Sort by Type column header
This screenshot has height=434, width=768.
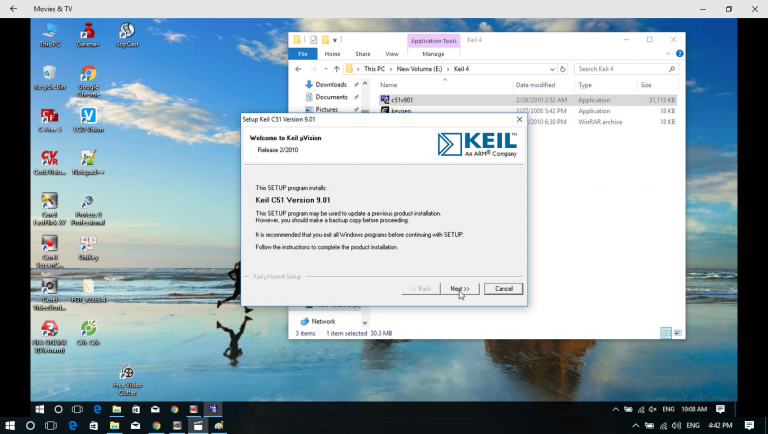[x=585, y=85]
